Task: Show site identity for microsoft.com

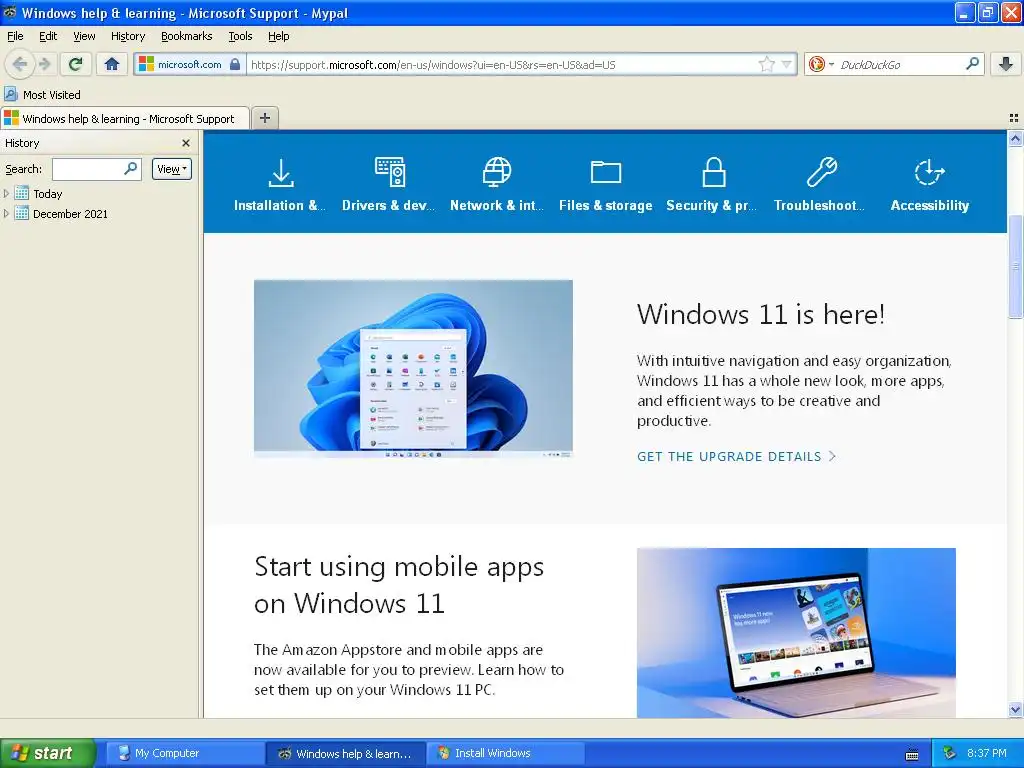Action: 189,64
